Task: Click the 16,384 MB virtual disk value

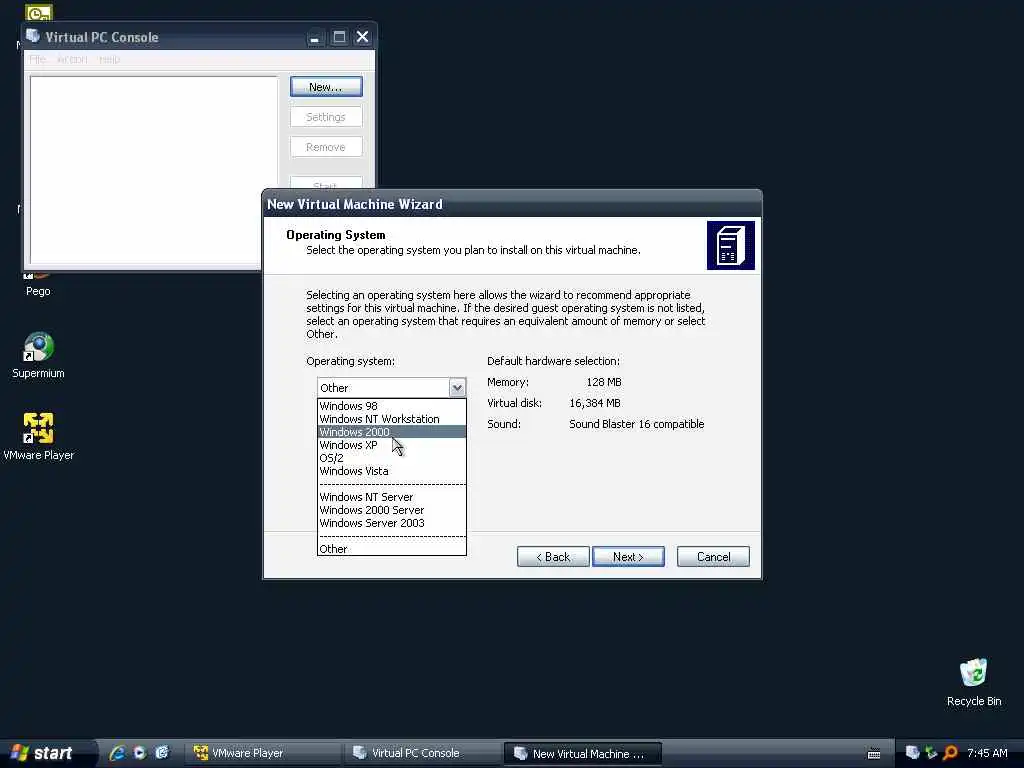Action: point(595,403)
